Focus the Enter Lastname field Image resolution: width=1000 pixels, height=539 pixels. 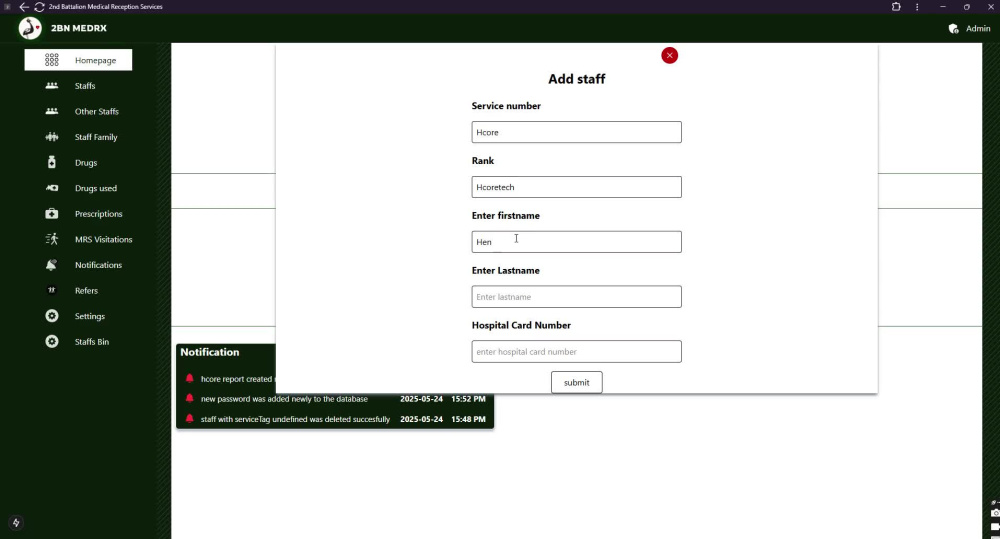point(577,297)
